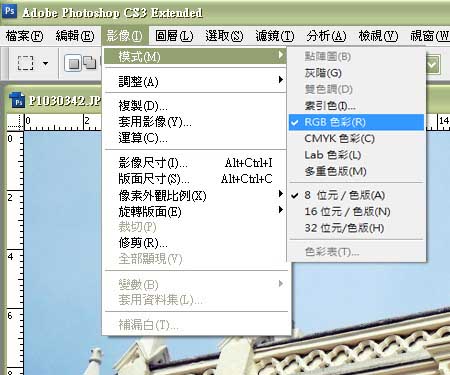Click the Photoshop Ps title bar icon

pos(9,11)
